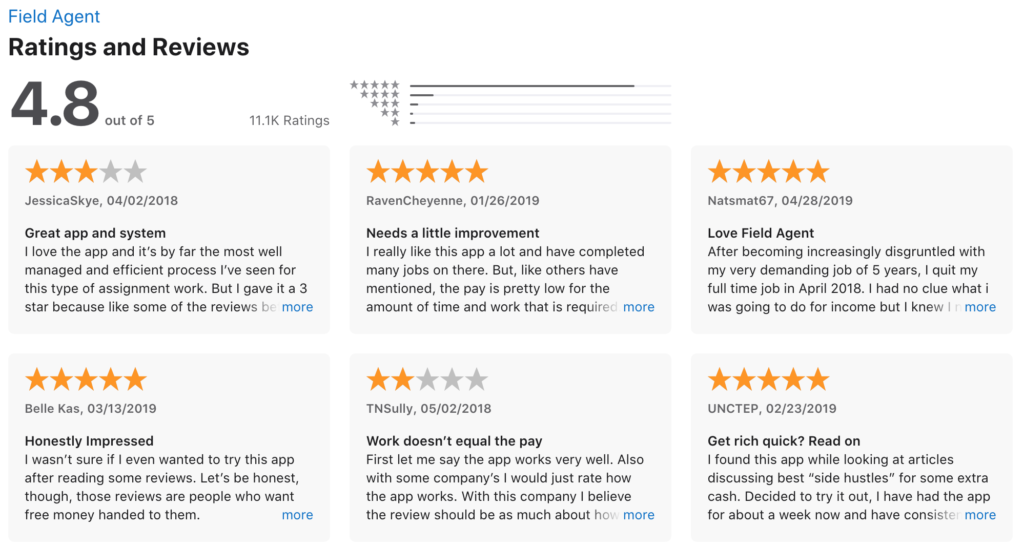Click the five-star rating on UNCTEP's review
The height and width of the screenshot is (548, 1024).
(x=769, y=379)
